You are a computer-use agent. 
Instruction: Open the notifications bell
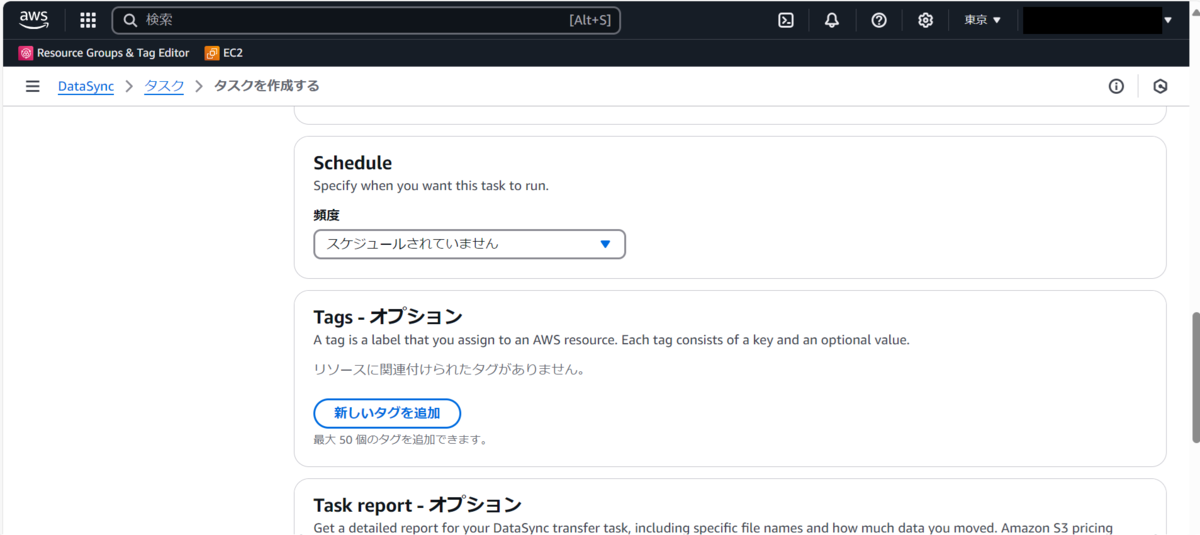pos(832,20)
